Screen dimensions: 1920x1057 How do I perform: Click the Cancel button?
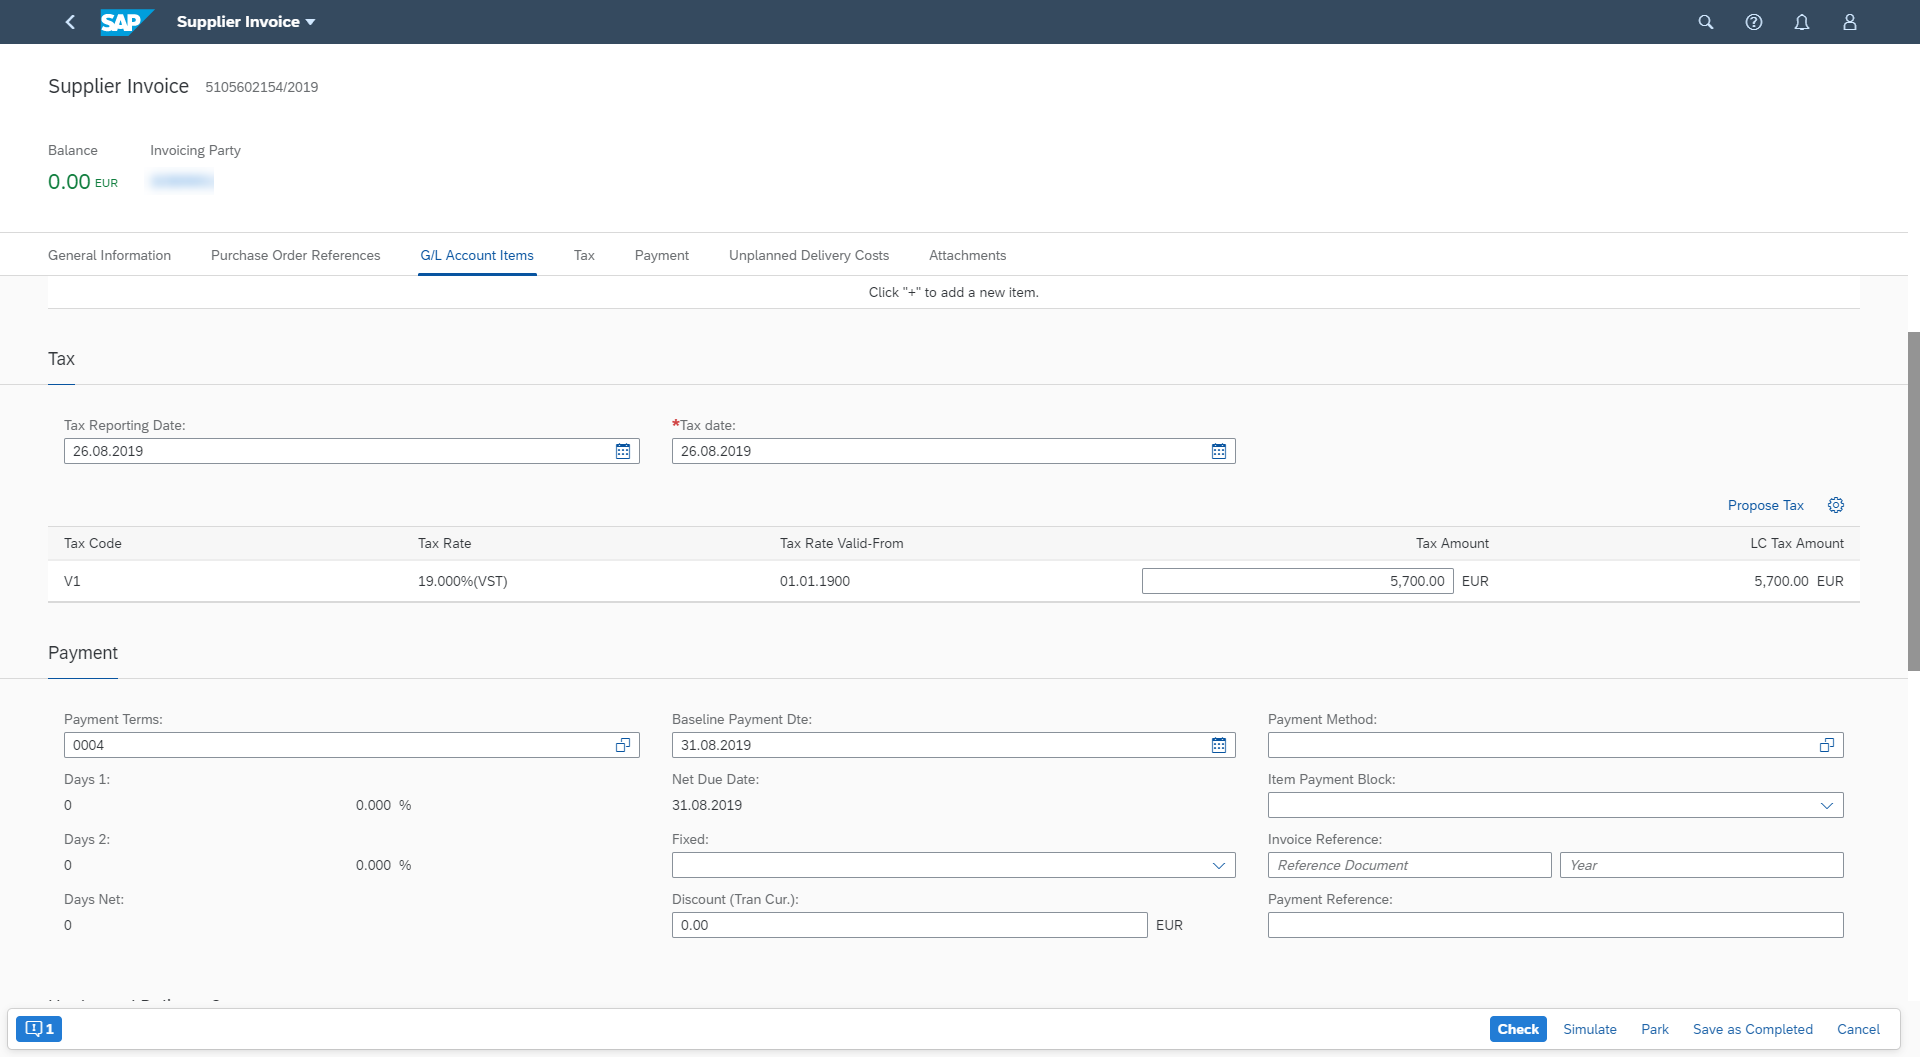tap(1858, 1029)
